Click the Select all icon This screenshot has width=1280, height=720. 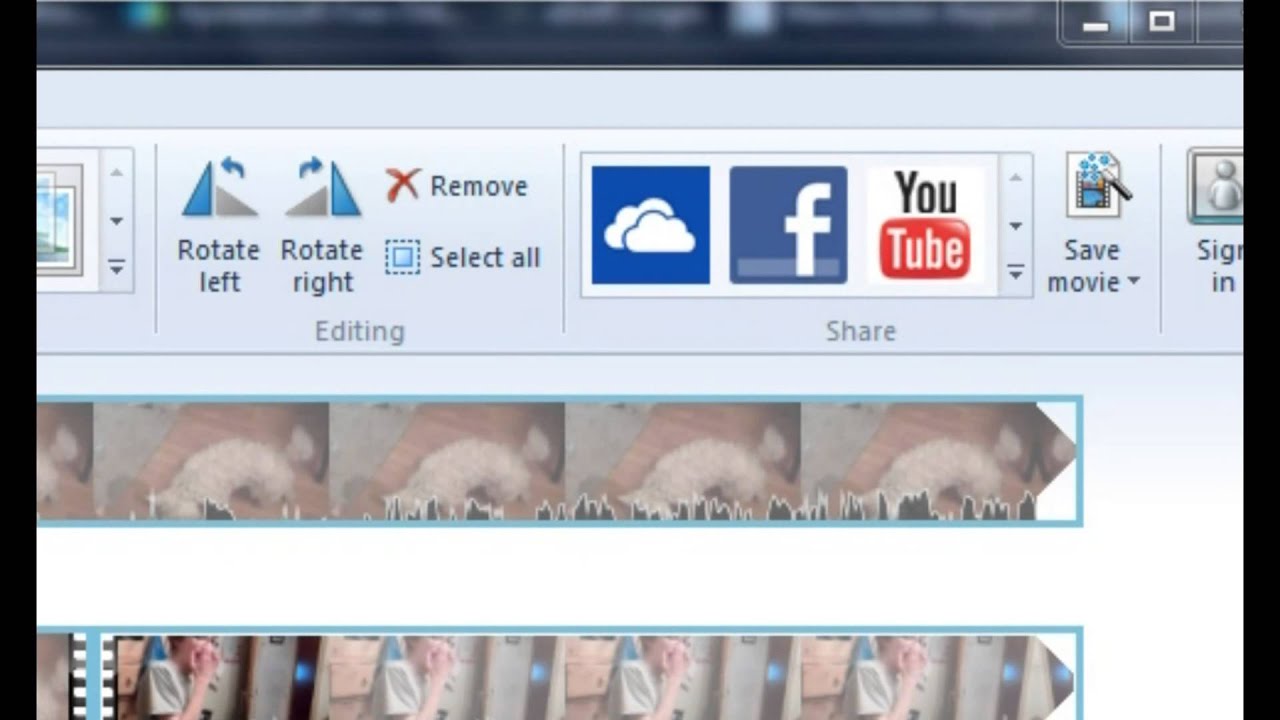[402, 257]
